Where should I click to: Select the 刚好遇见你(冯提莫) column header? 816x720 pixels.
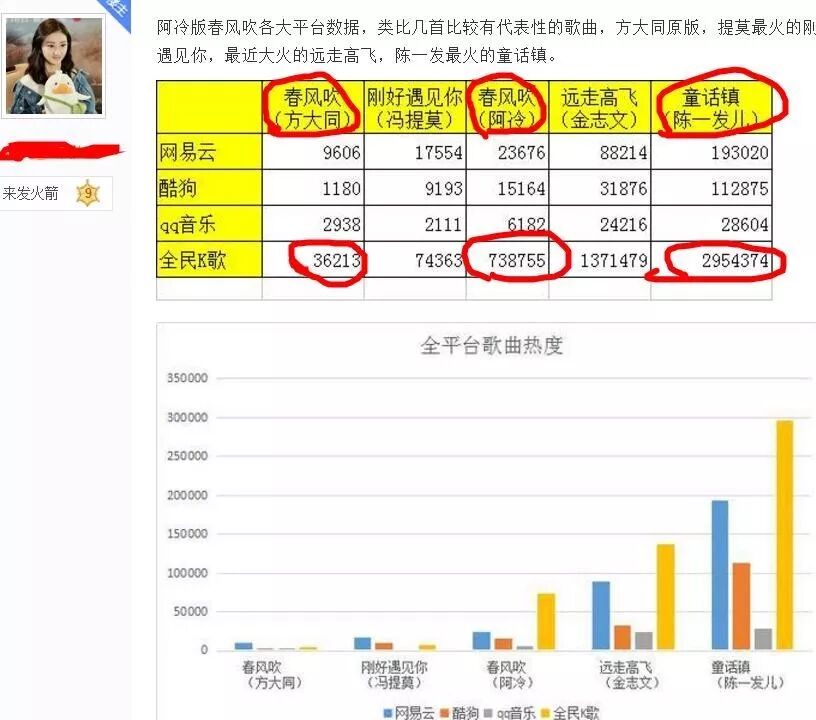[415, 108]
